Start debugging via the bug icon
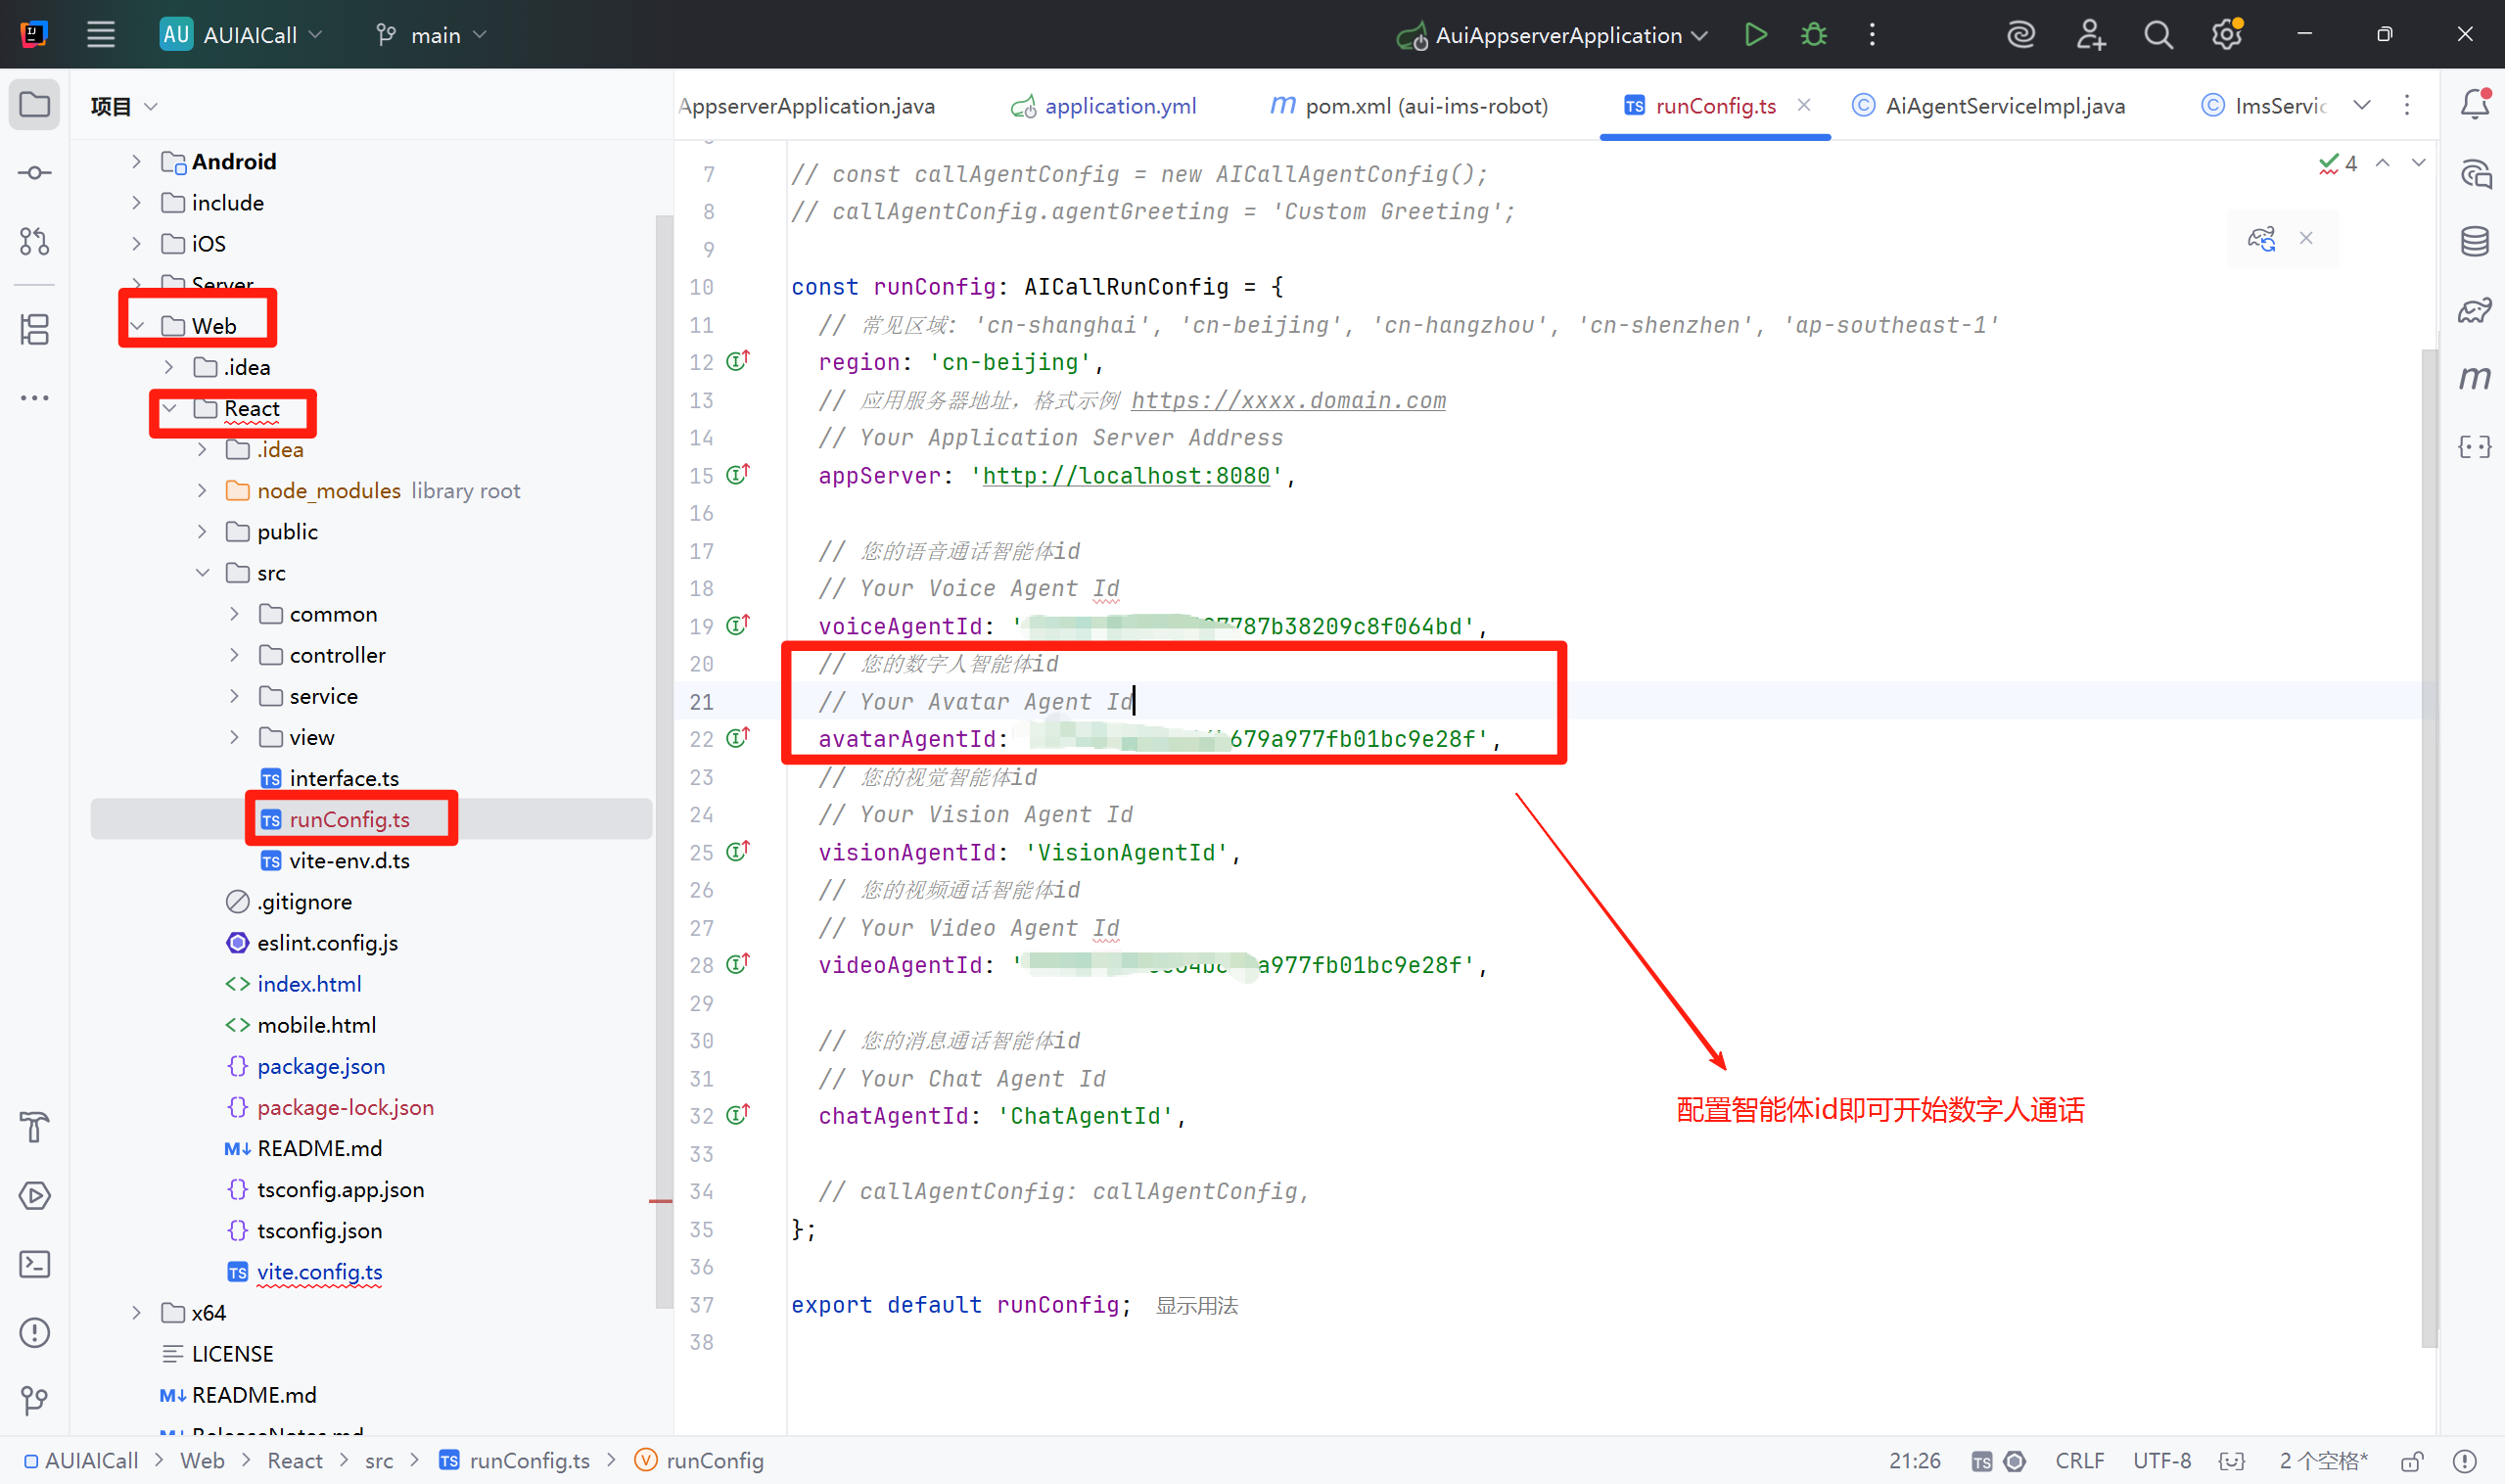This screenshot has width=2505, height=1484. [x=1813, y=34]
